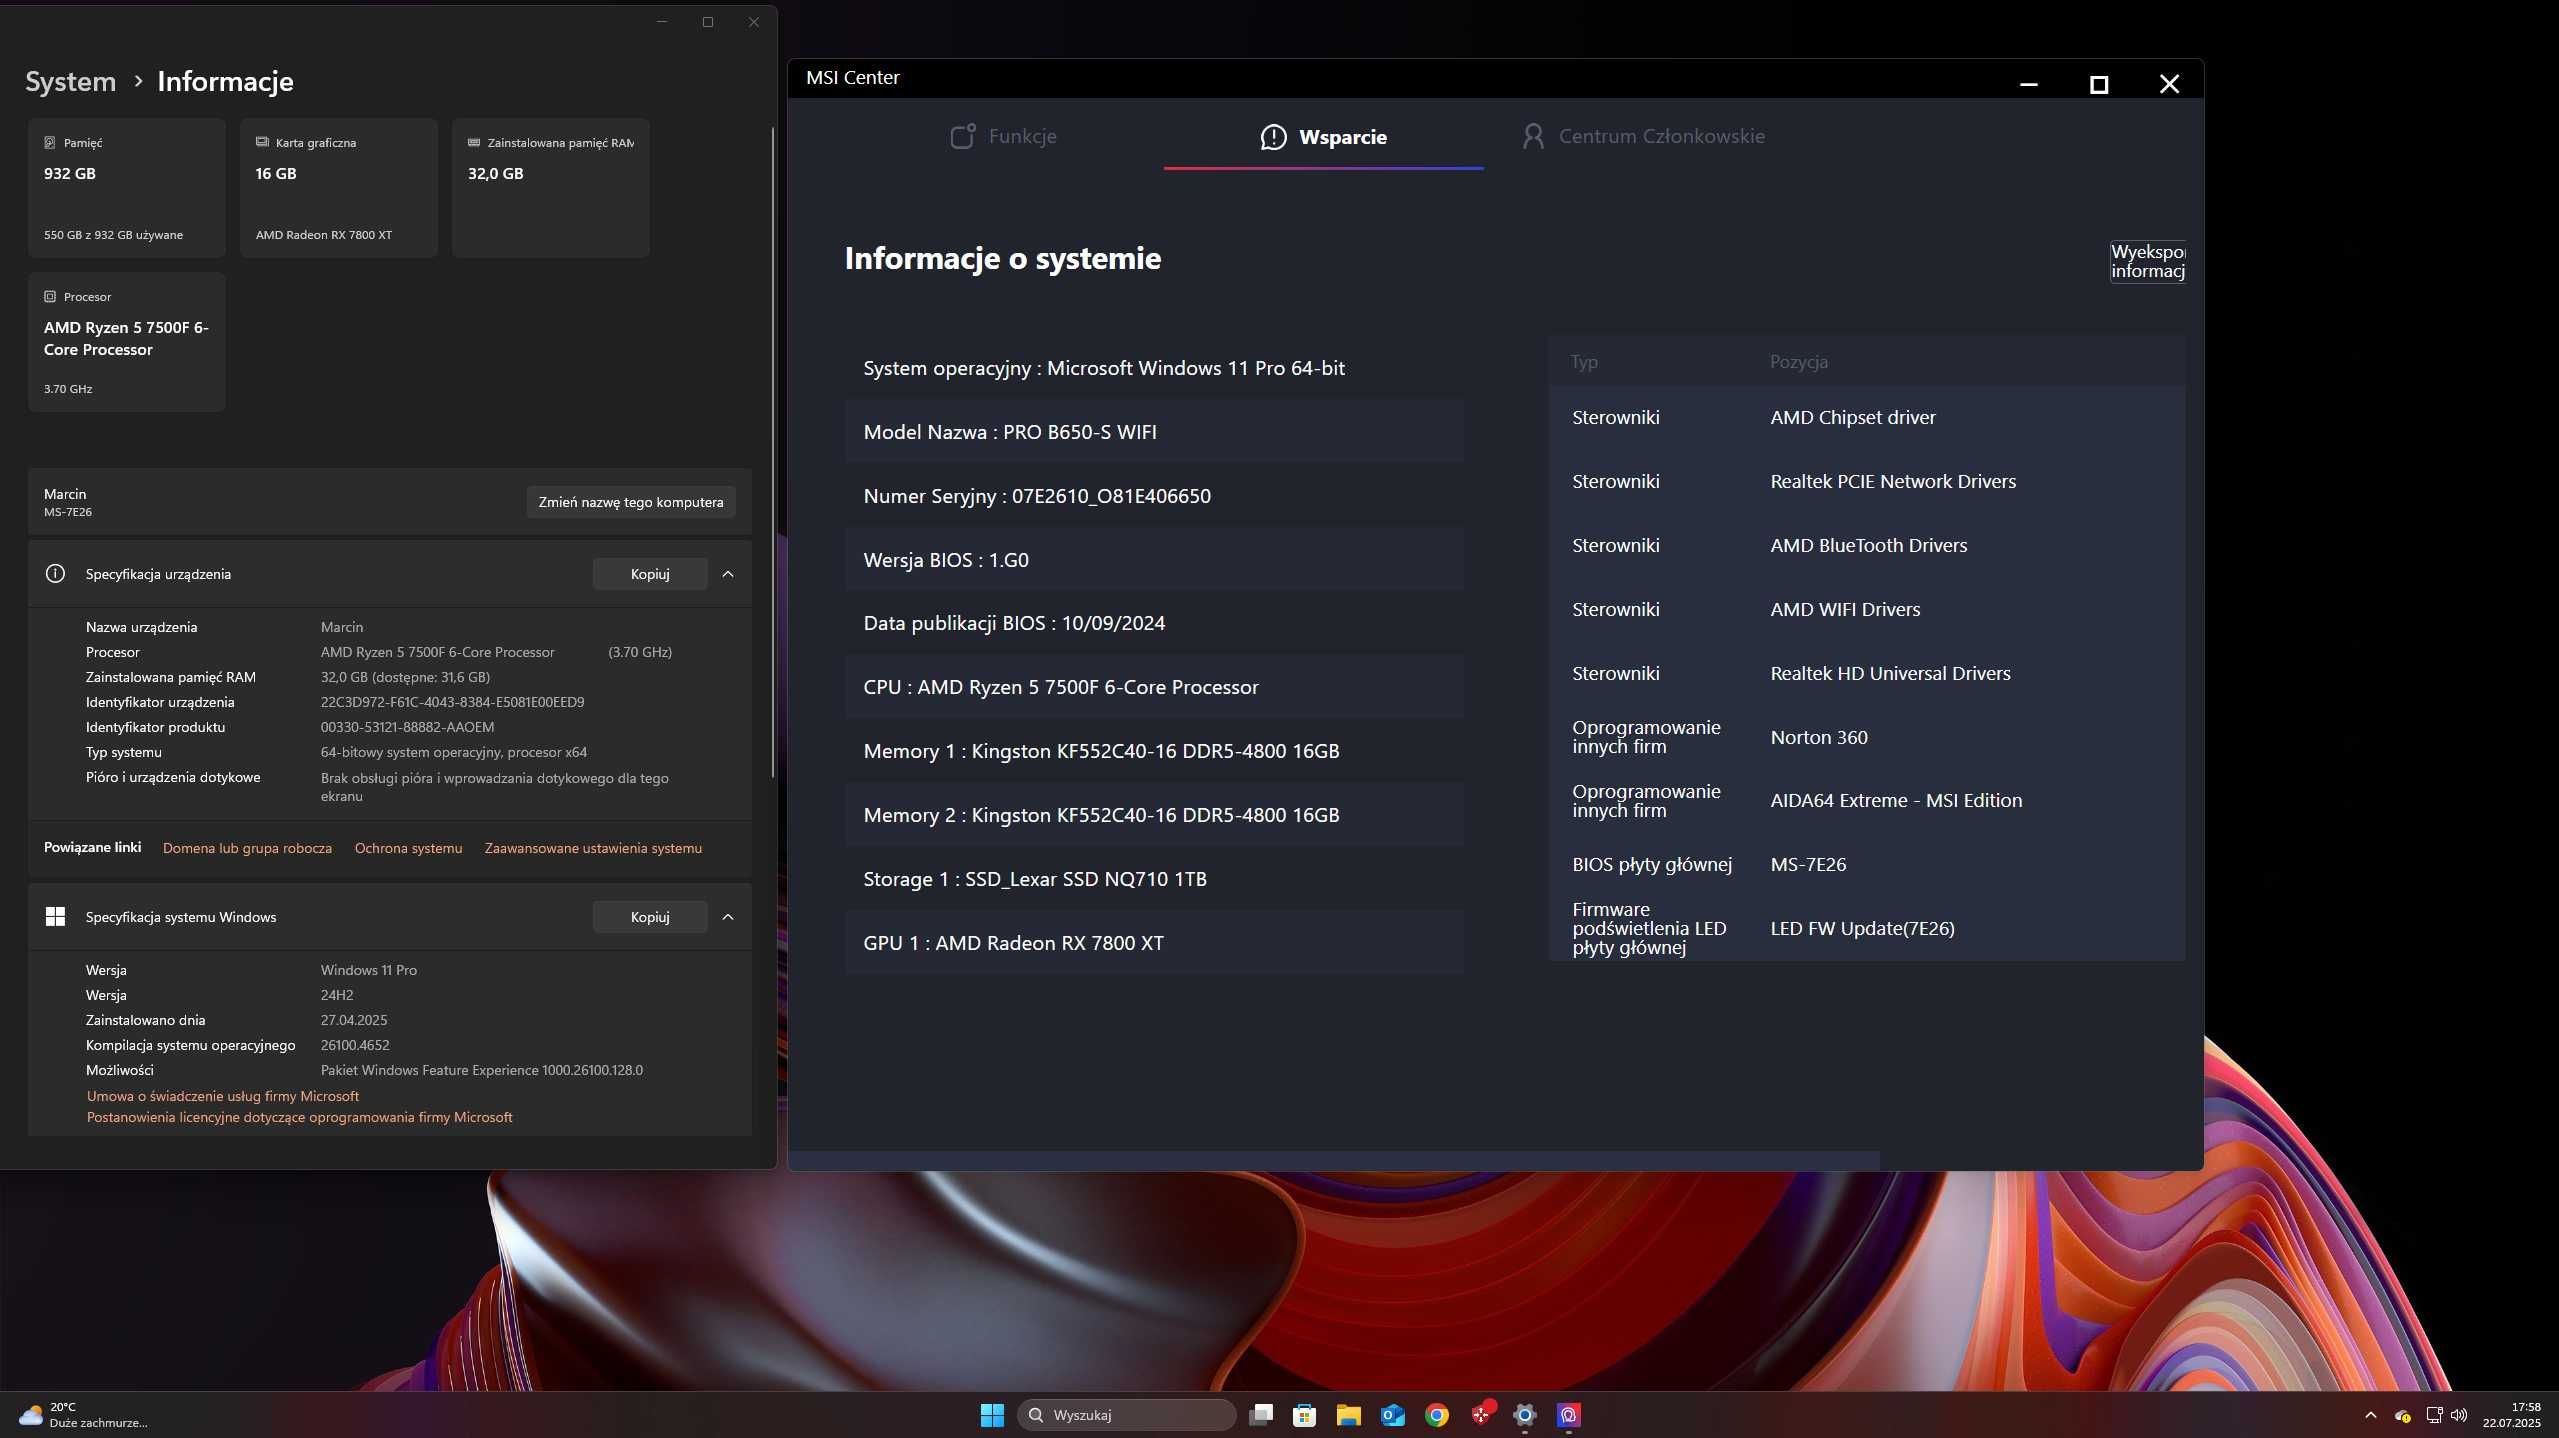Select the LED FW Update(7E26) row

pos(1866,929)
